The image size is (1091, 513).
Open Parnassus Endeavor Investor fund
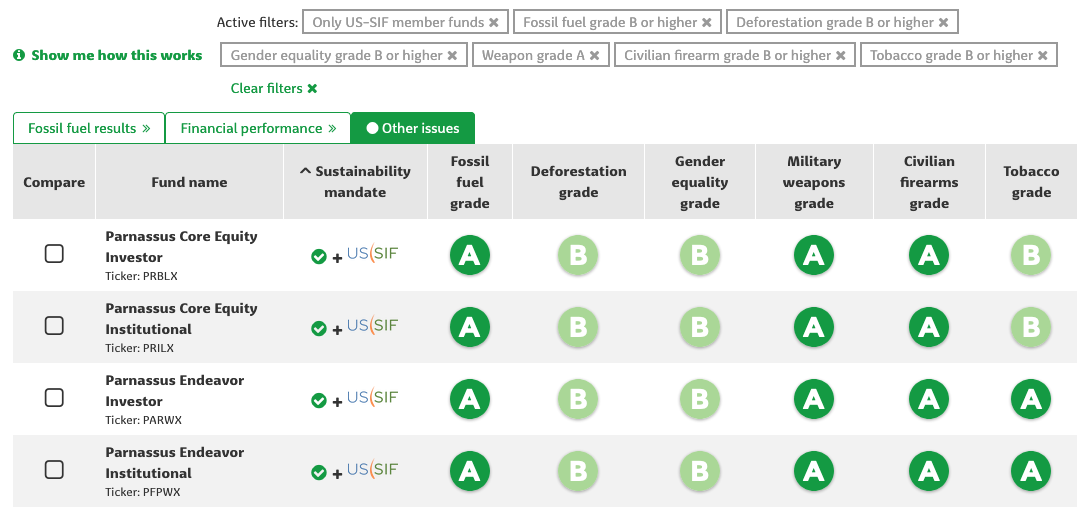[175, 390]
